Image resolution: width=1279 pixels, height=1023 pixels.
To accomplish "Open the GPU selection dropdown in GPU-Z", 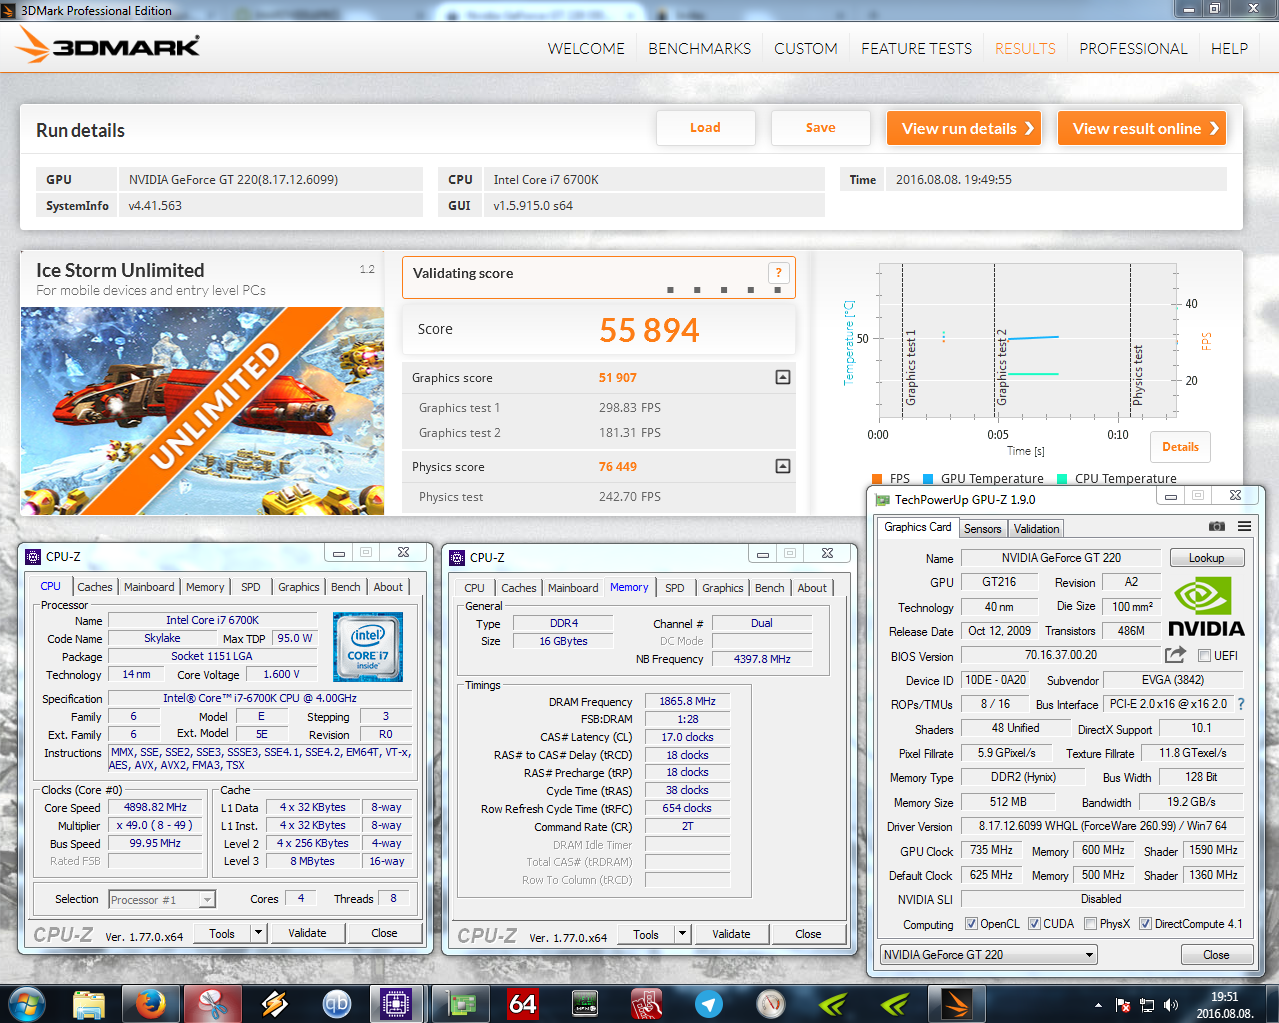I will [x=988, y=955].
